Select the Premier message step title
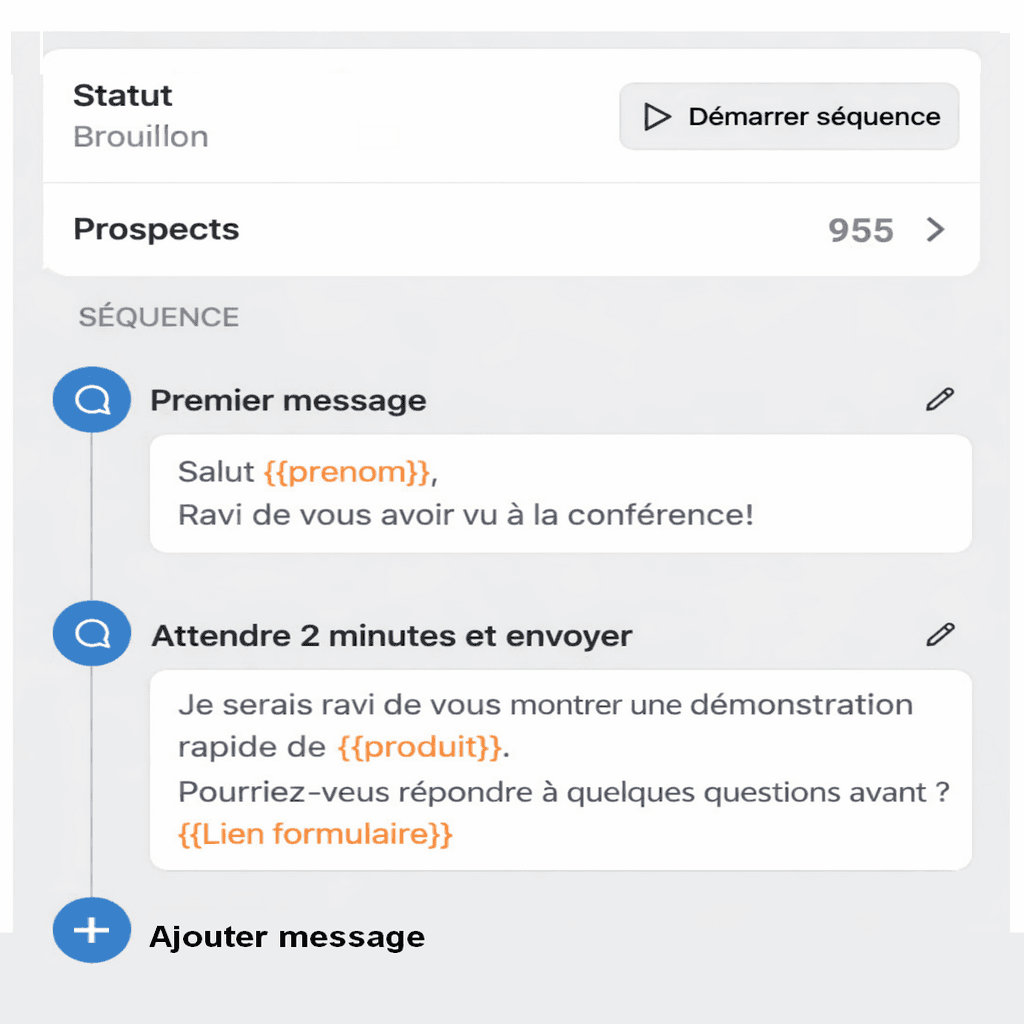This screenshot has height=1024, width=1024. click(288, 400)
